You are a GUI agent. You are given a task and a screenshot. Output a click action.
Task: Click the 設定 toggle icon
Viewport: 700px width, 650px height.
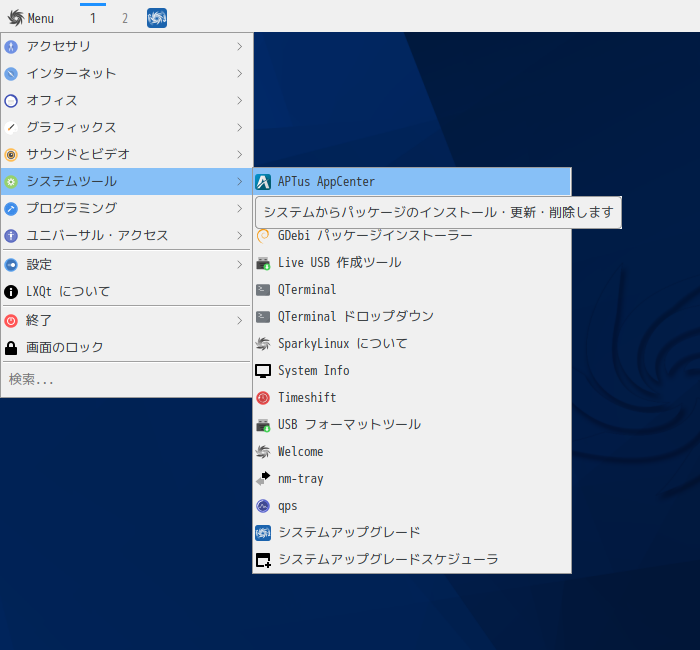[x=11, y=265]
